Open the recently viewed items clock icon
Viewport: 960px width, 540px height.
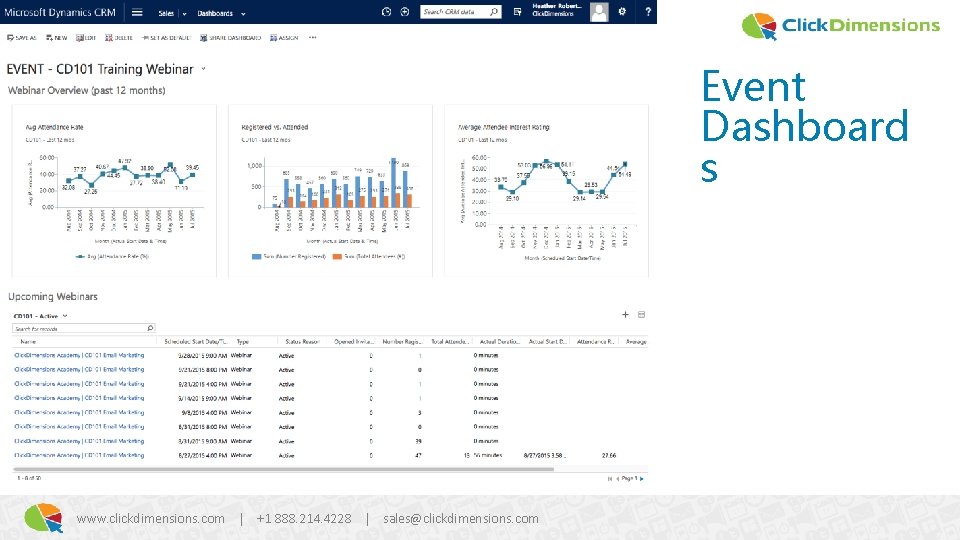386,12
